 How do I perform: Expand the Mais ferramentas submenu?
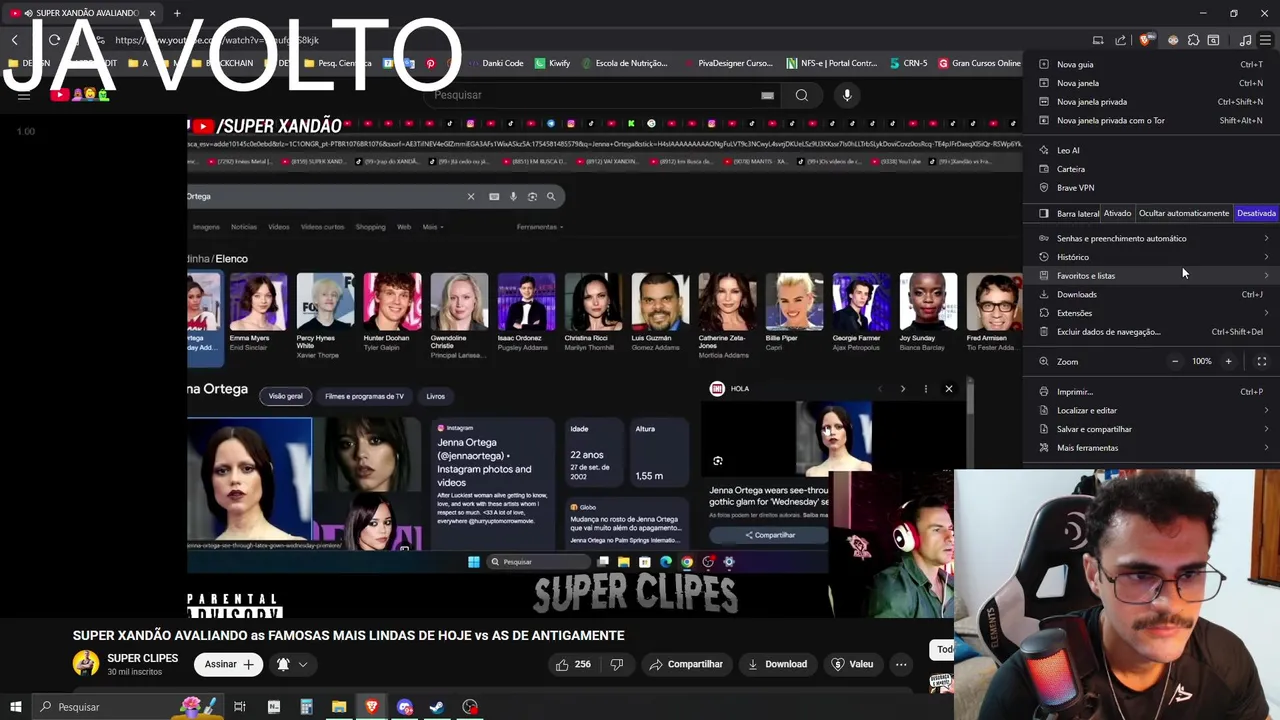coord(1152,448)
